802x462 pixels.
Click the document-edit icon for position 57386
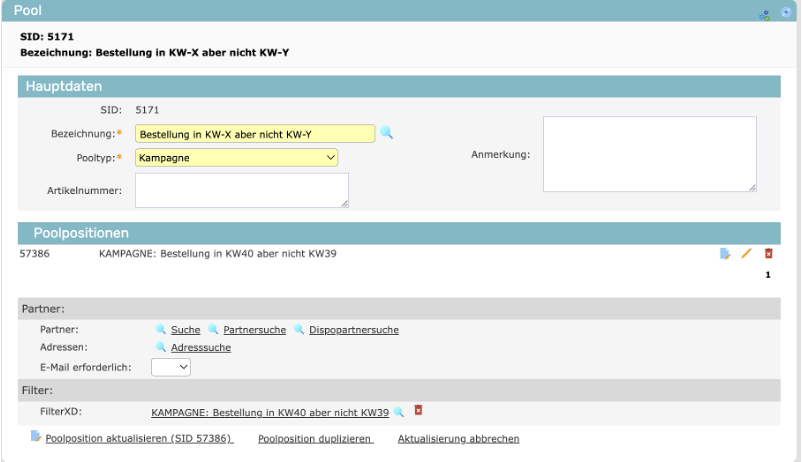[725, 254]
